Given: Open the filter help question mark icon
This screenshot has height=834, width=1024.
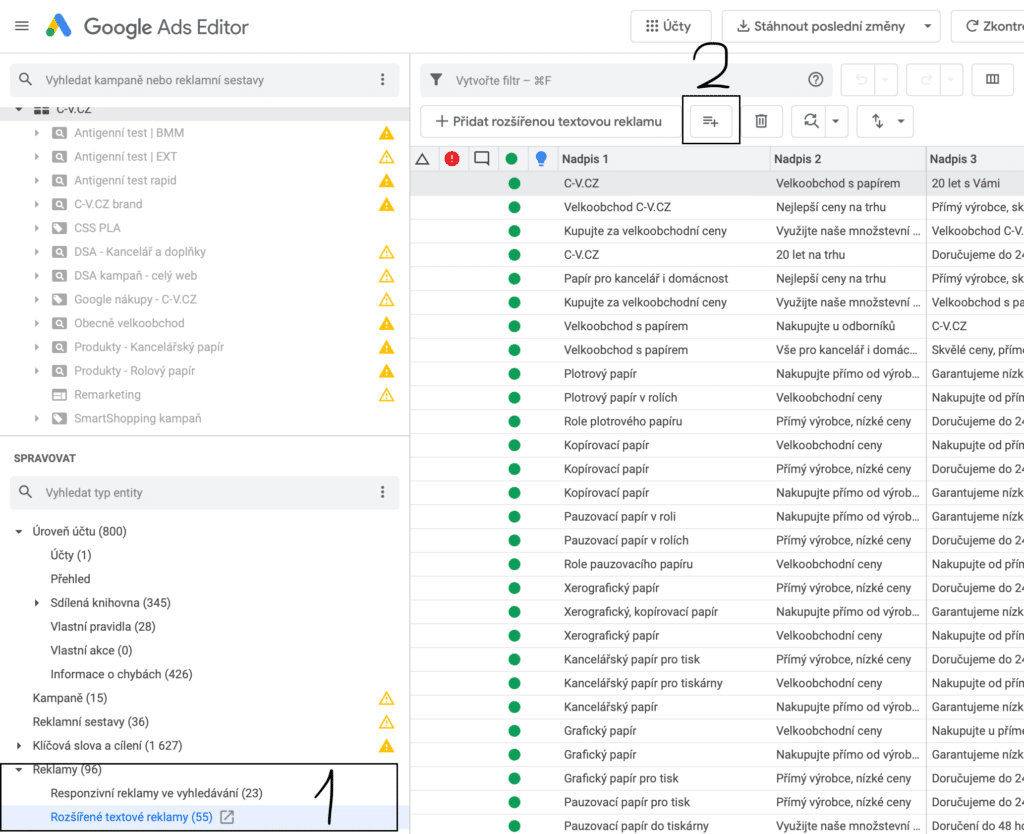Looking at the screenshot, I should (815, 80).
